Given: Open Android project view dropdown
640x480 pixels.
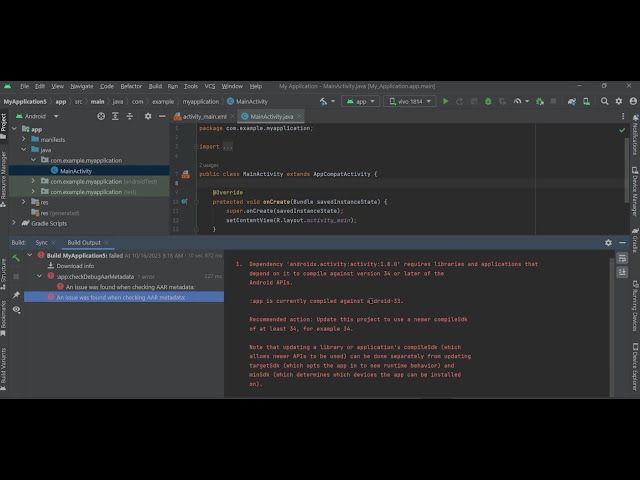Looking at the screenshot, I should coord(37,116).
